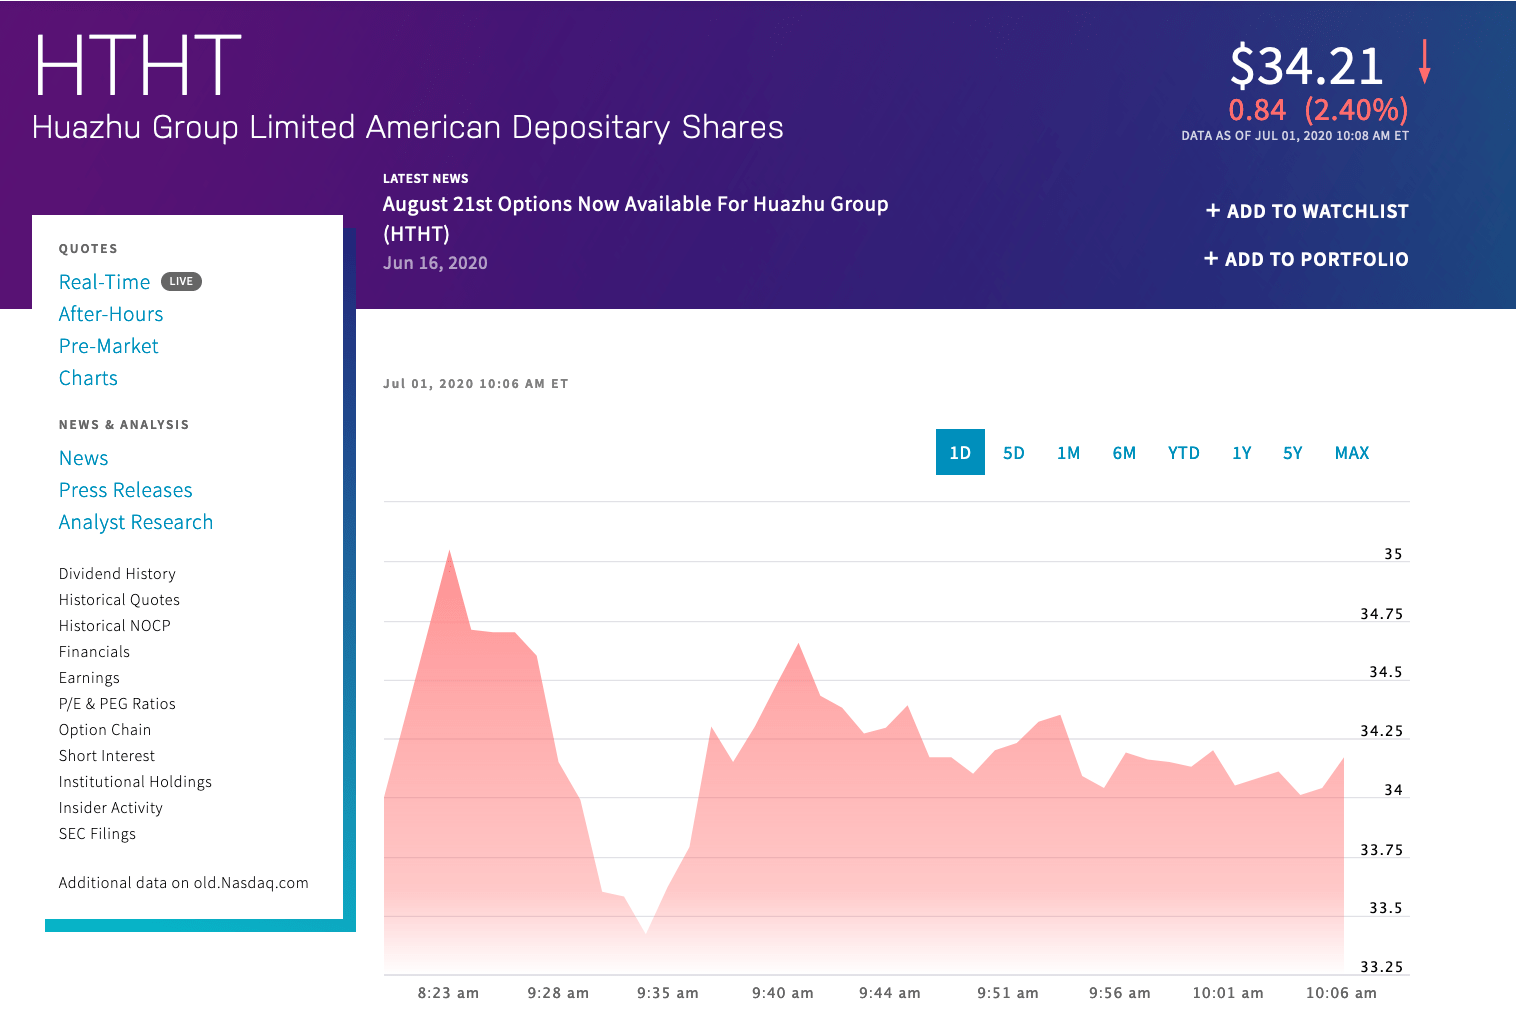Open Historical Quotes
This screenshot has width=1516, height=1032.
[x=119, y=600]
